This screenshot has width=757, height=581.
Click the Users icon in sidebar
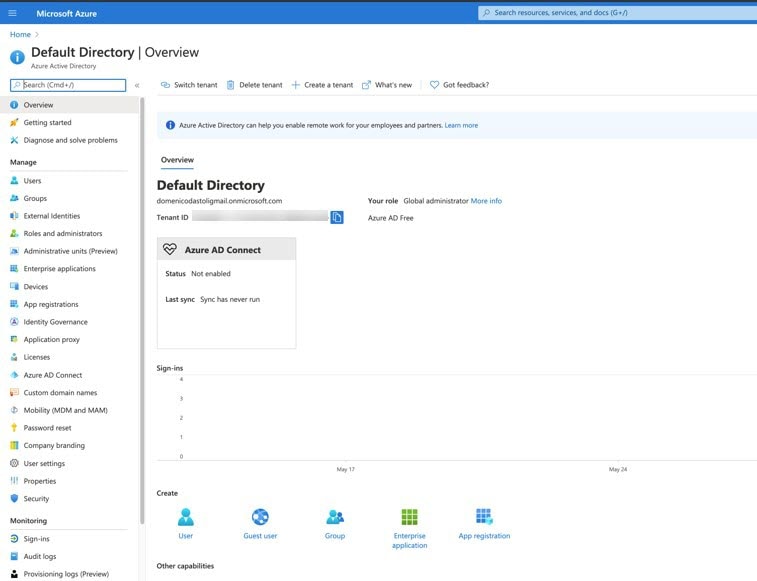pyautogui.click(x=14, y=181)
